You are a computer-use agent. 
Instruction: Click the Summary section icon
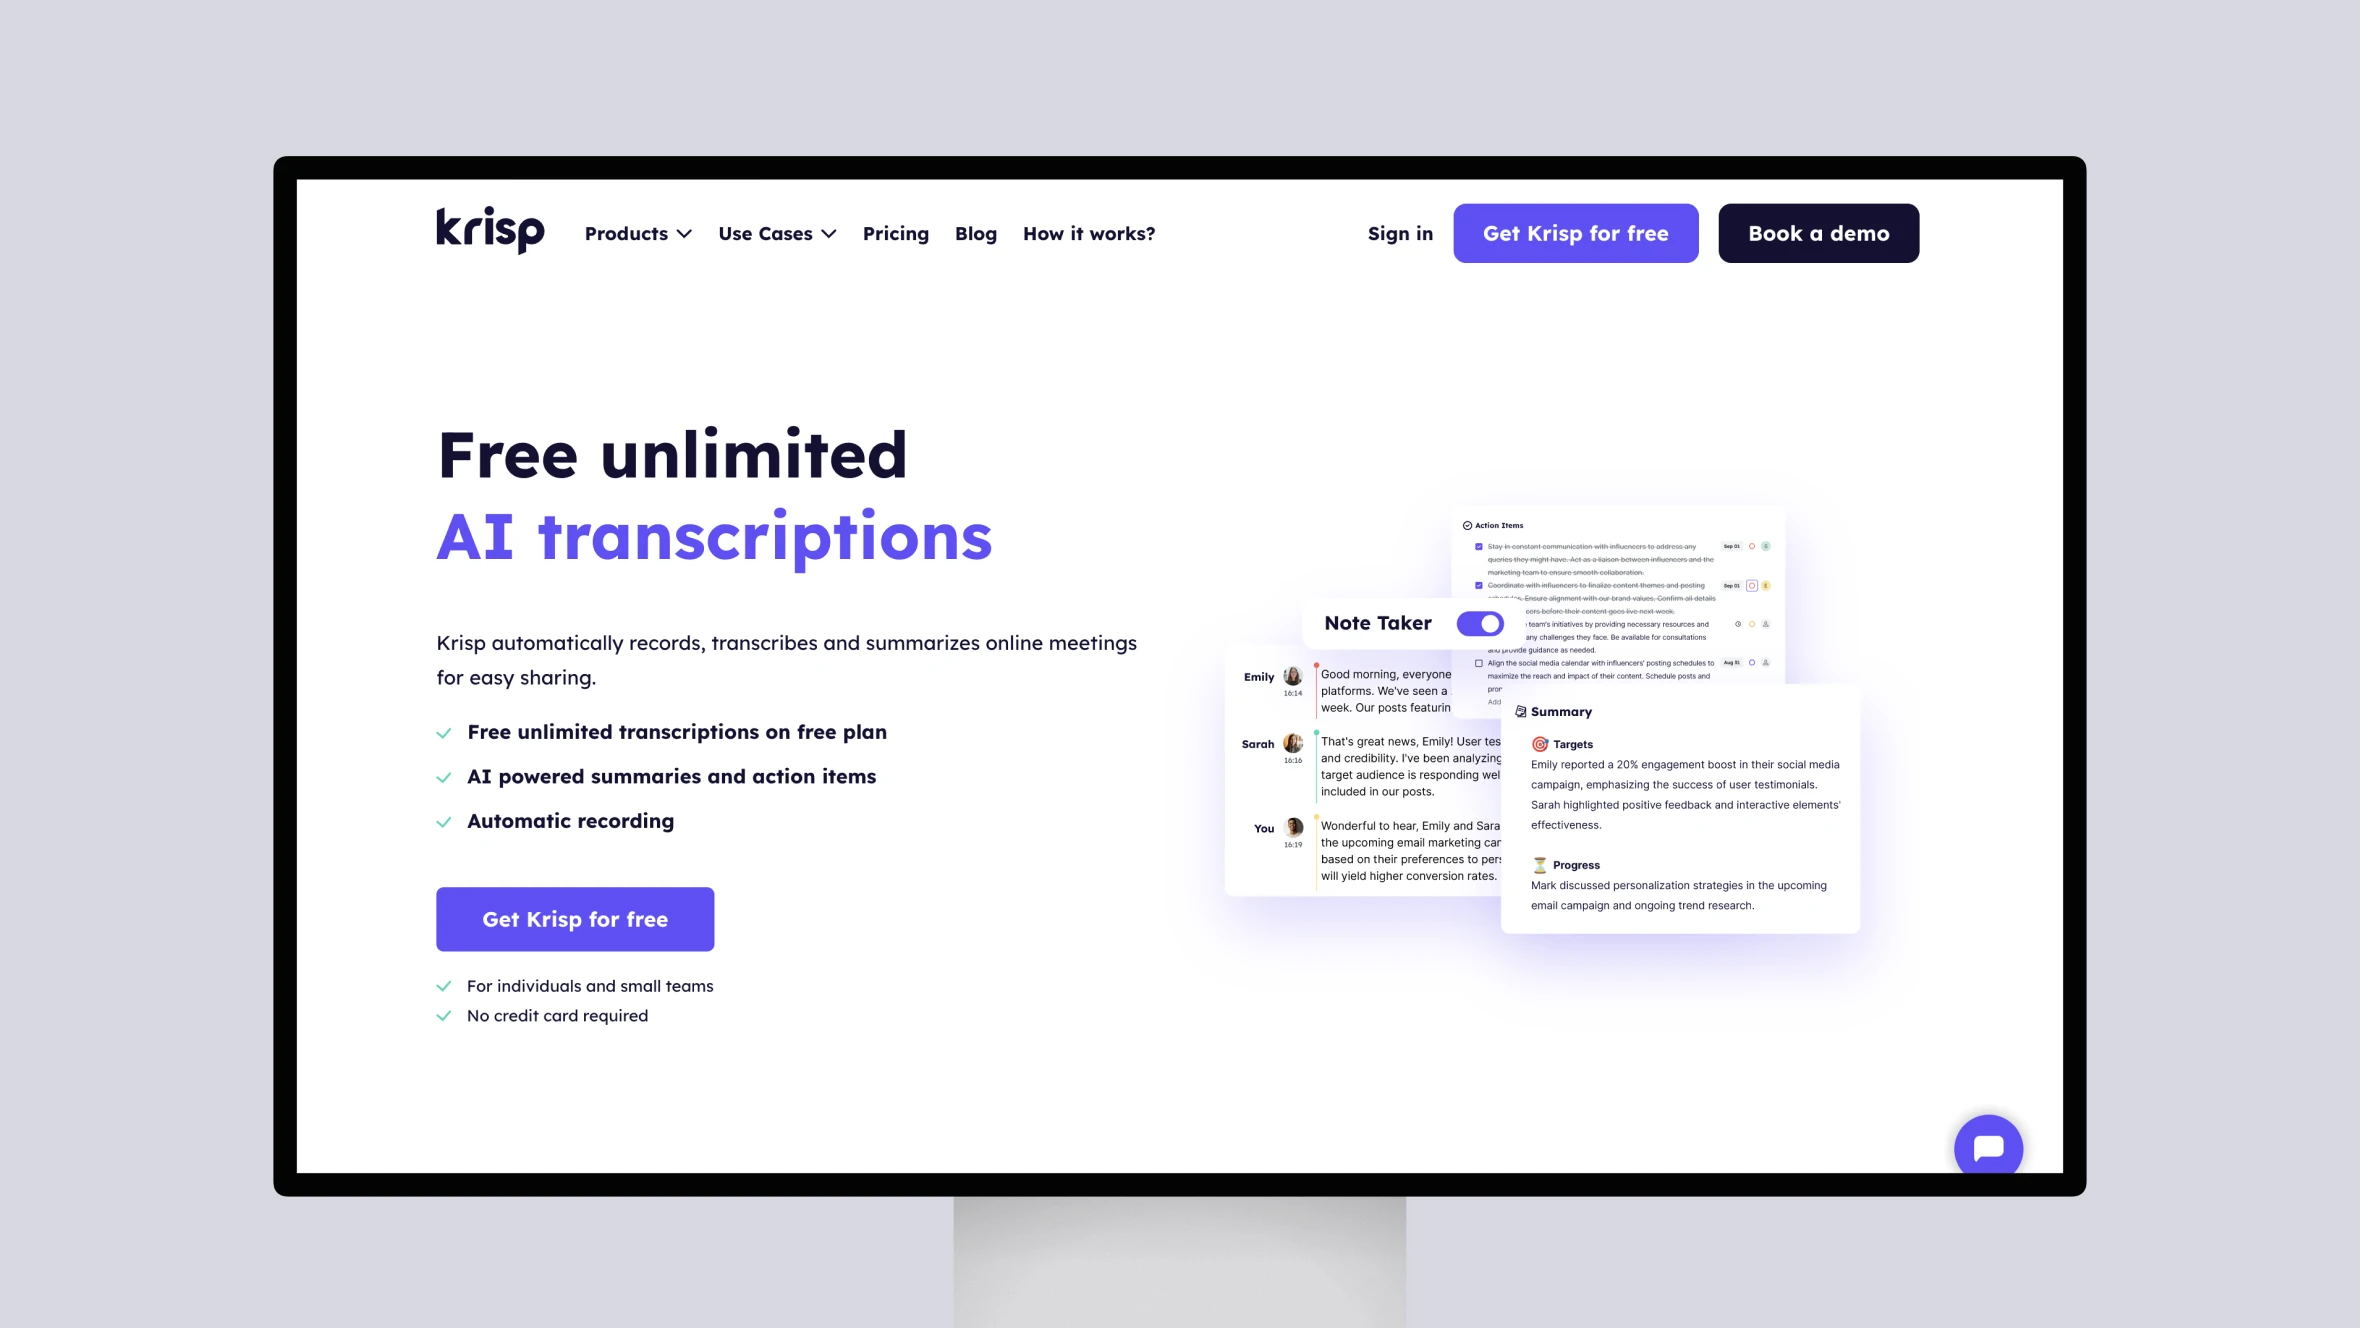[x=1522, y=710]
